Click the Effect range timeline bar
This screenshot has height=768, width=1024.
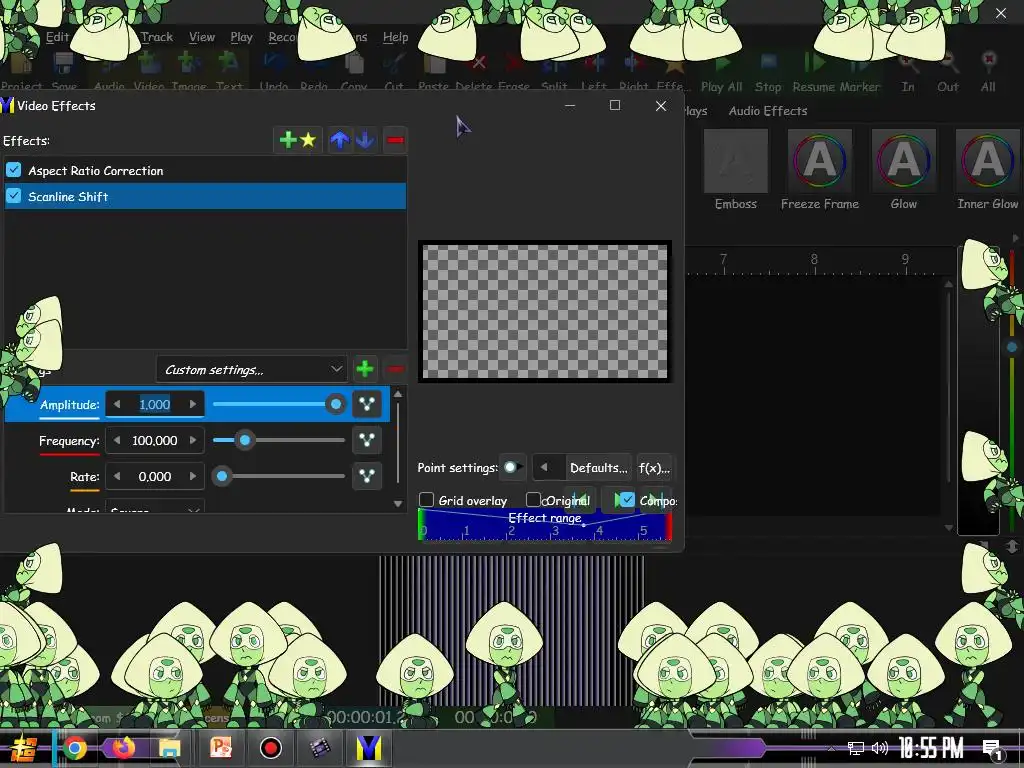point(545,524)
